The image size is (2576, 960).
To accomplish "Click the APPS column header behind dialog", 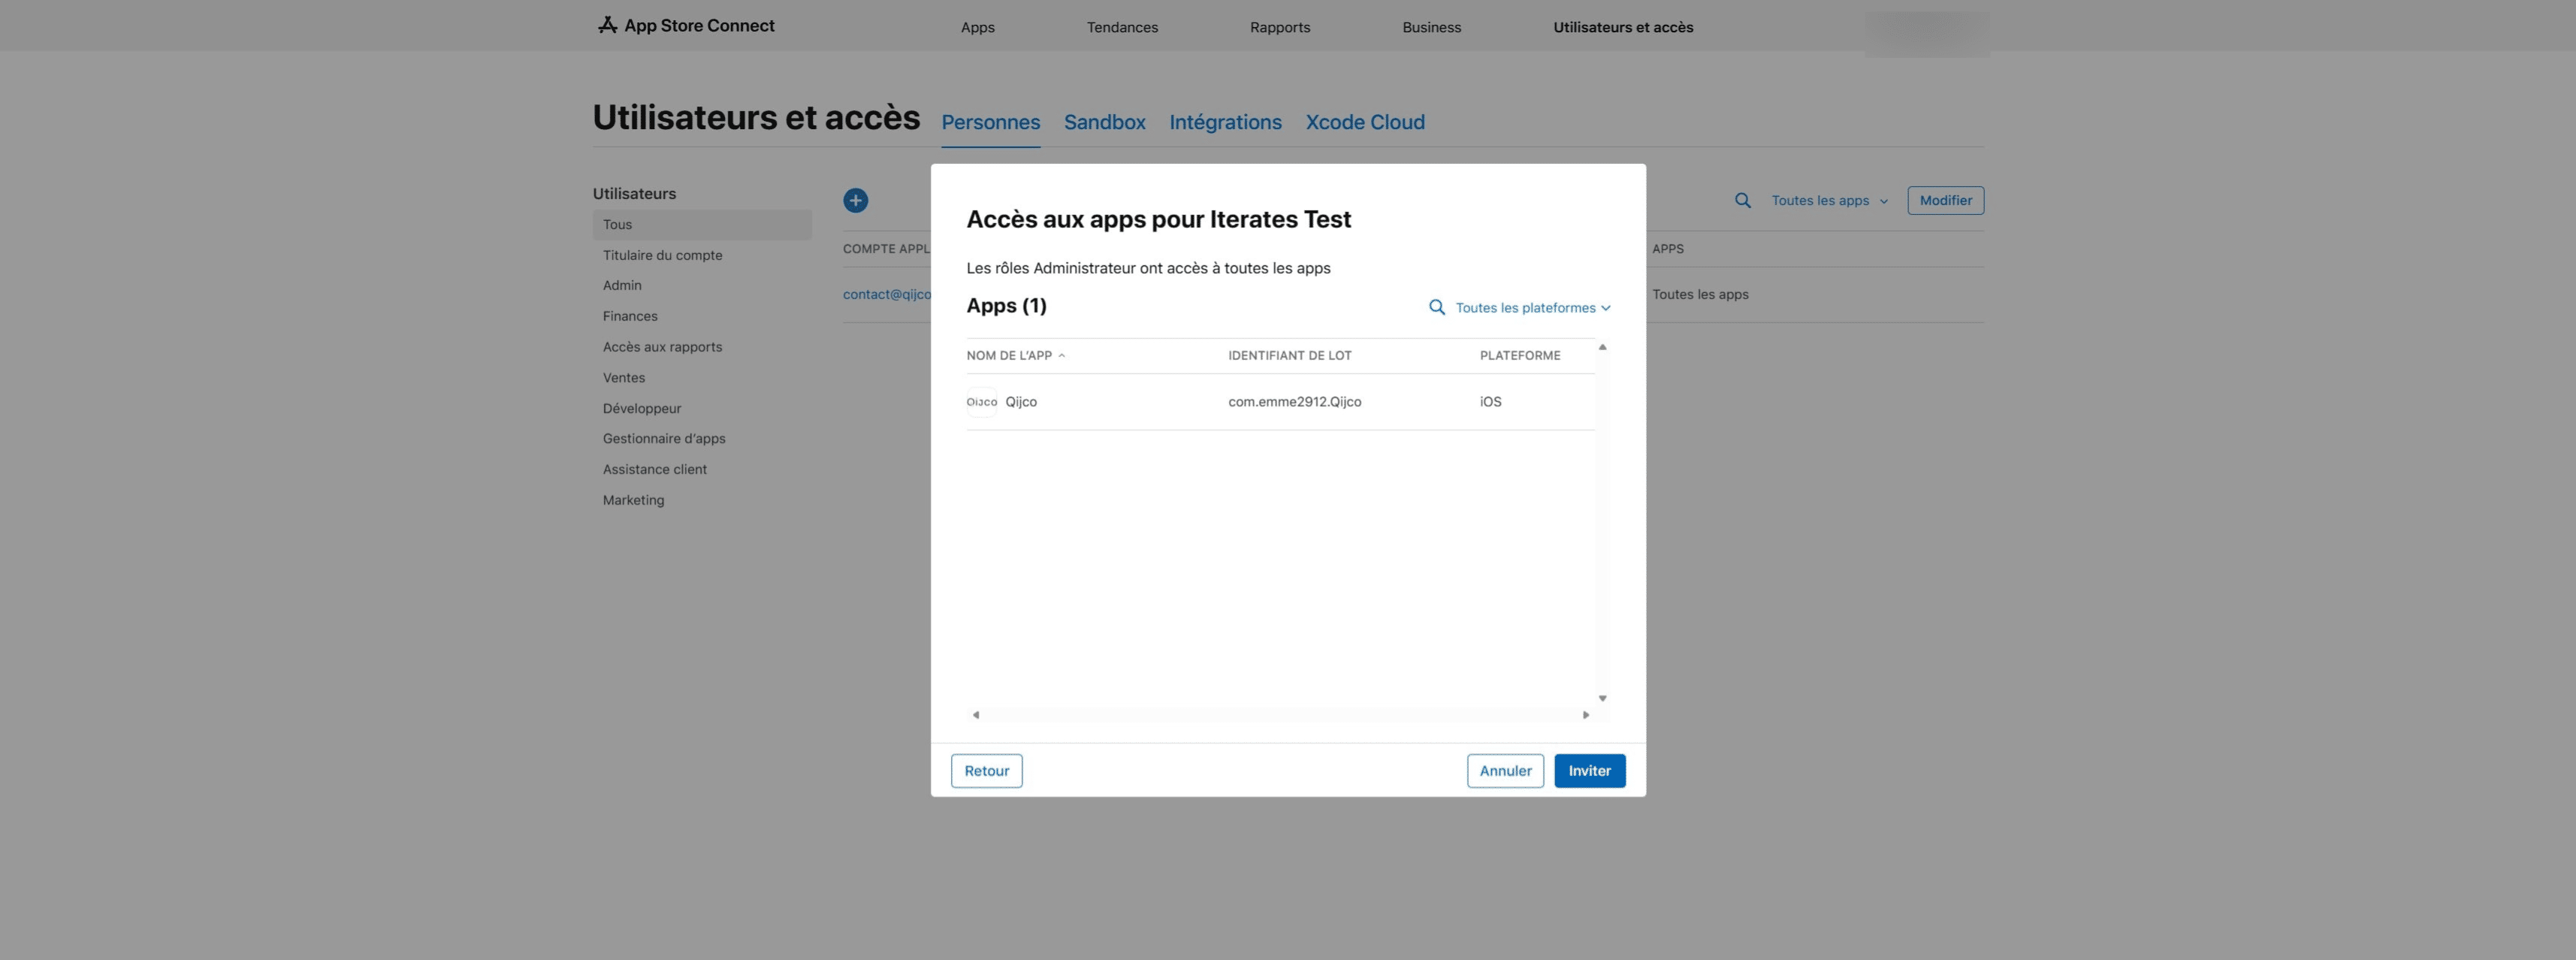I will [1667, 248].
